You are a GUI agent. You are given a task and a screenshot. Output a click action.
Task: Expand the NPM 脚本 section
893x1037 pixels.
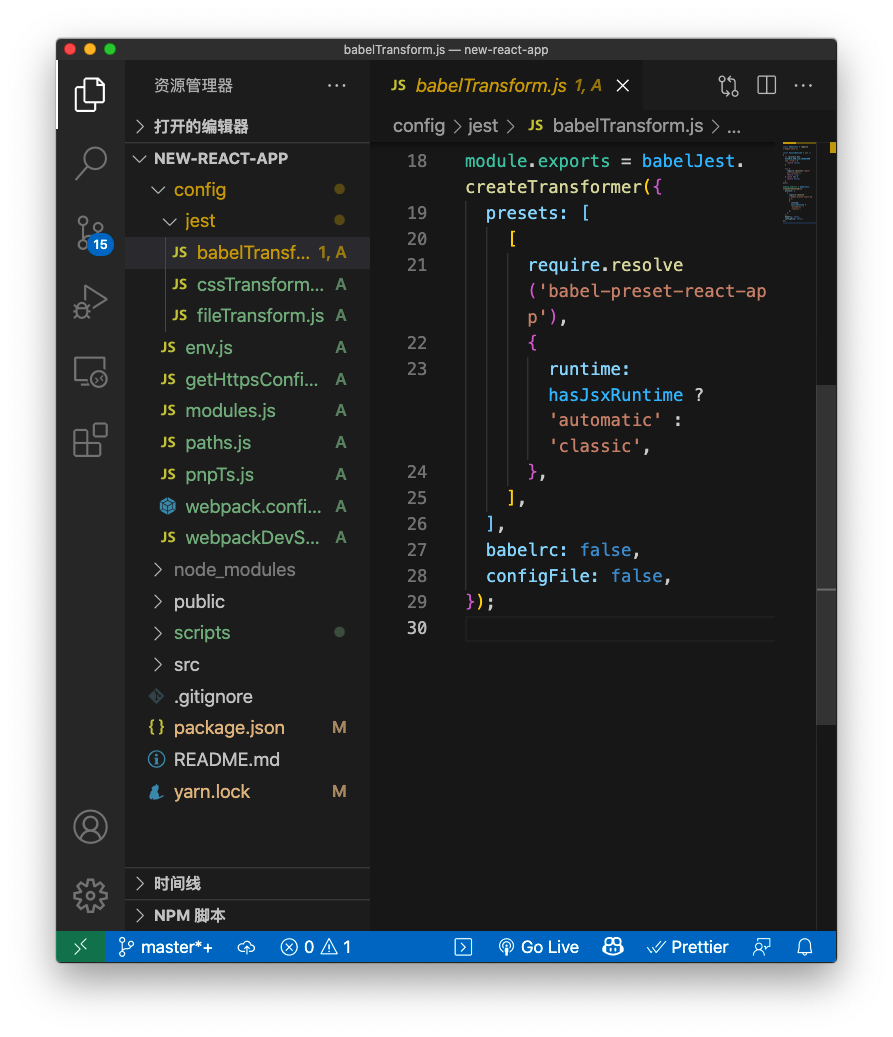coord(190,915)
